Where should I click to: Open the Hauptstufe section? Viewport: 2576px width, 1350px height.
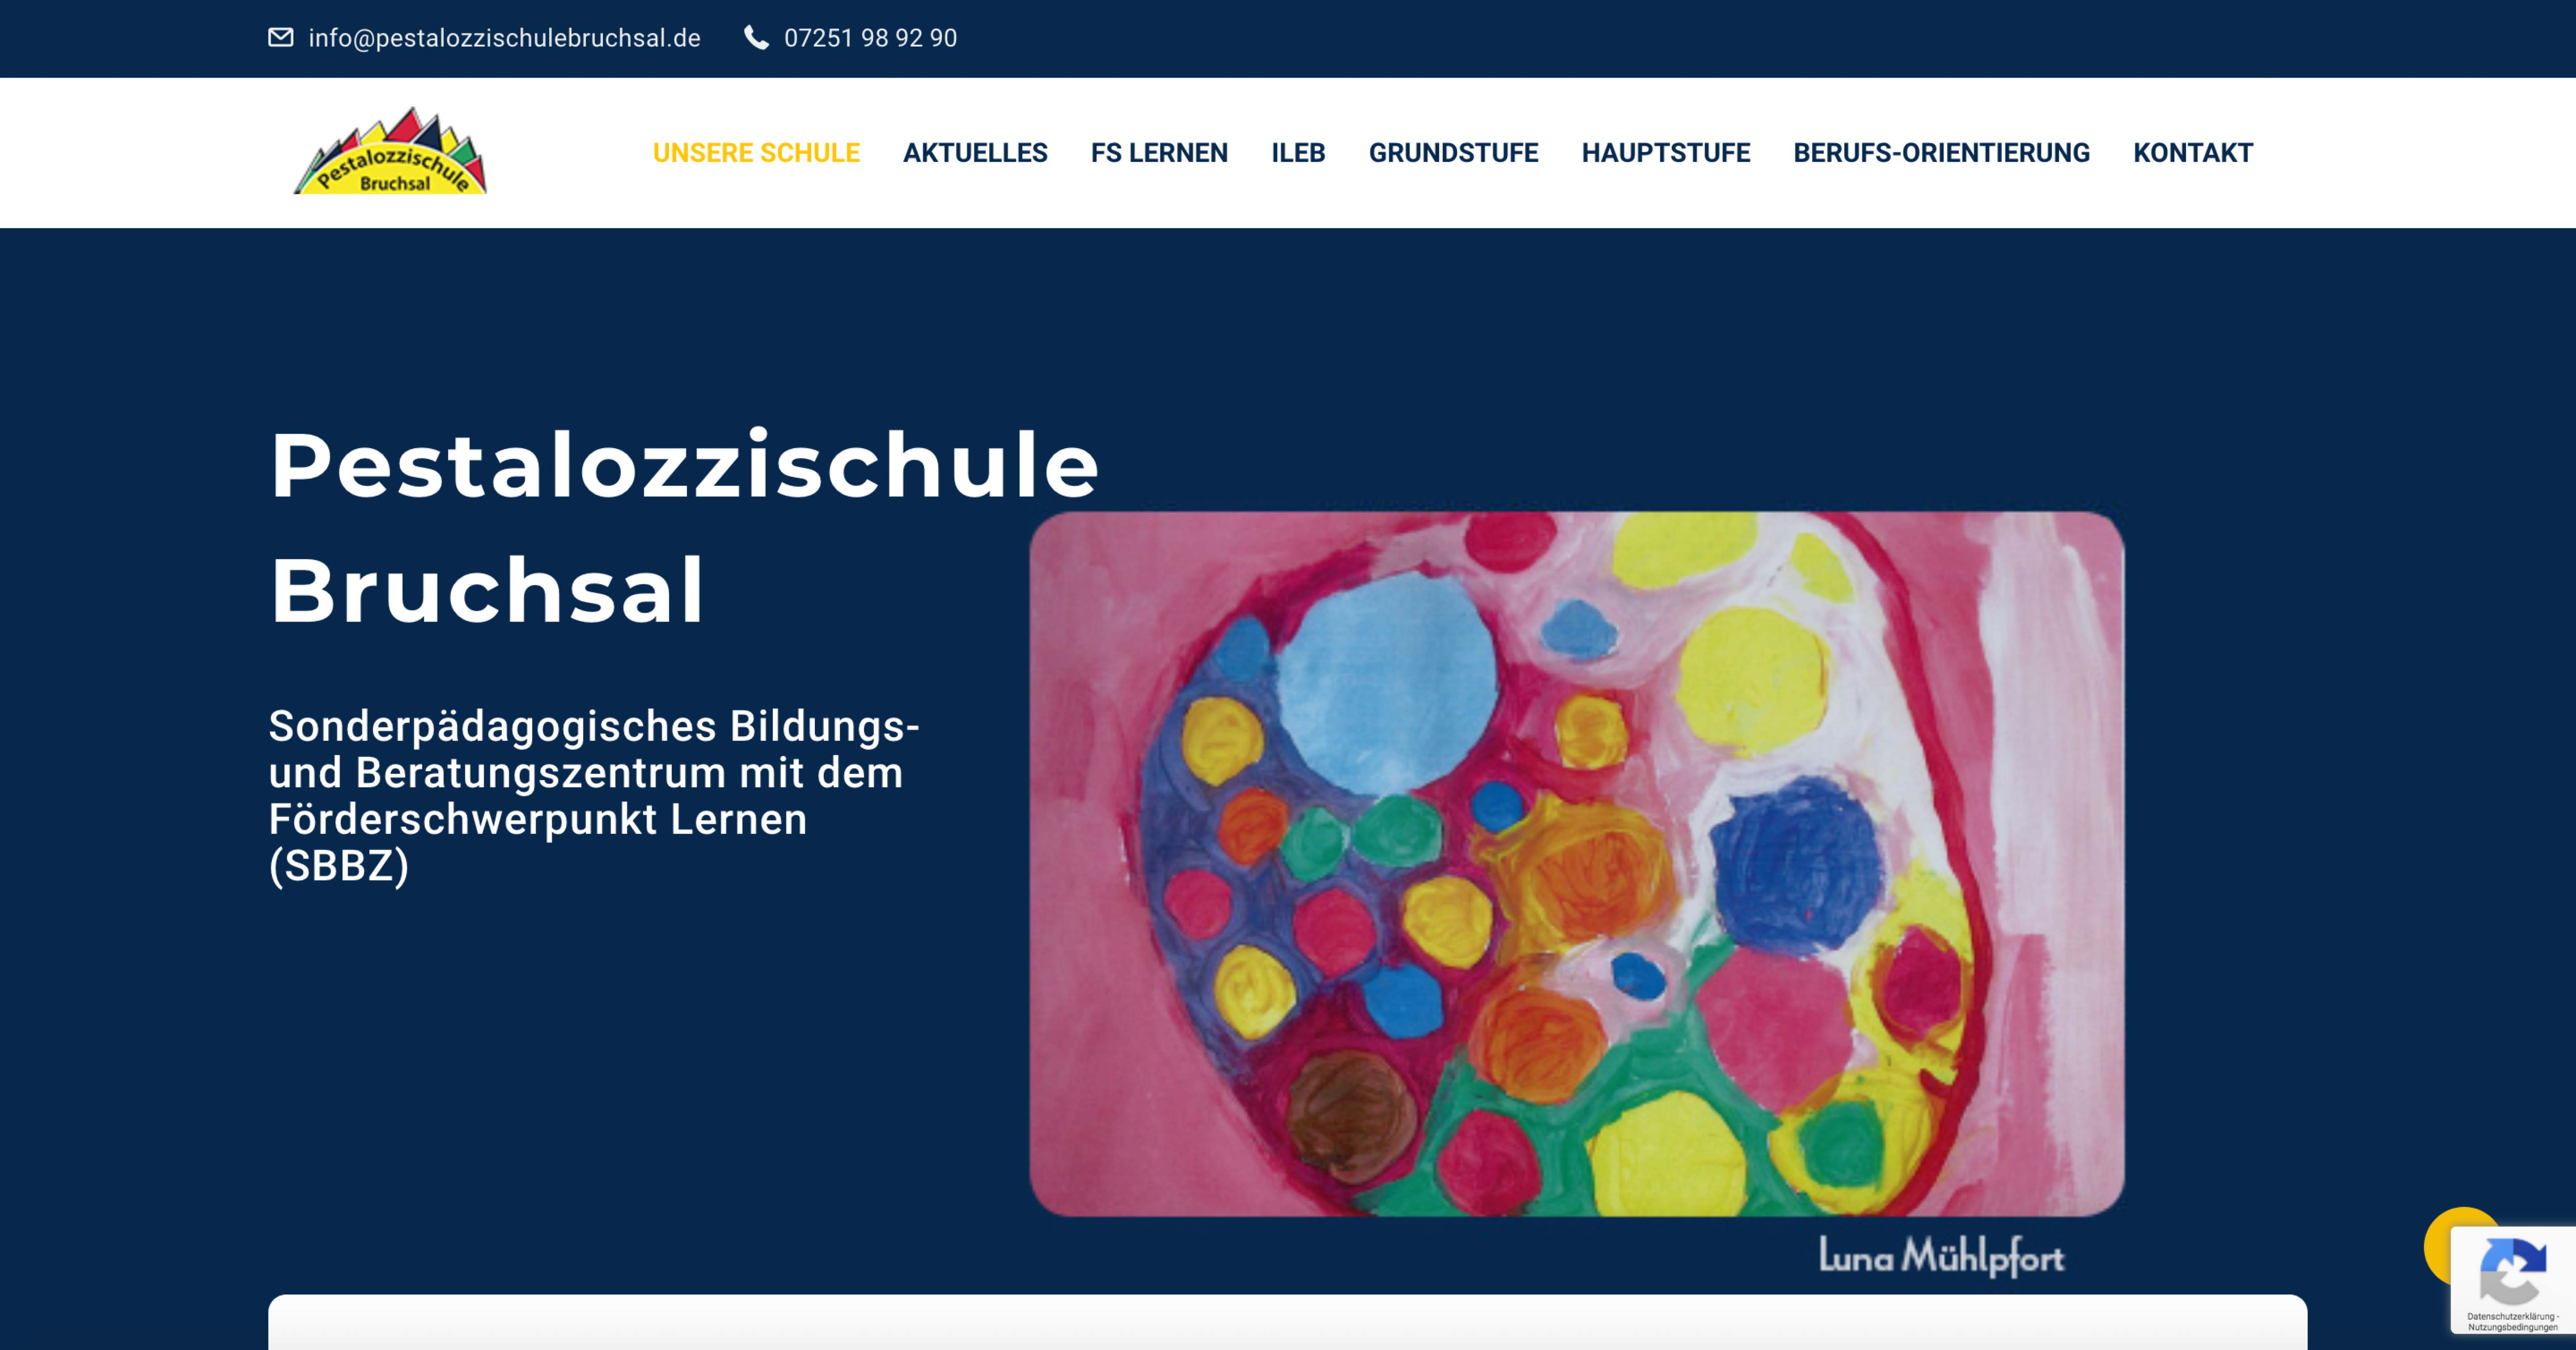1665,153
